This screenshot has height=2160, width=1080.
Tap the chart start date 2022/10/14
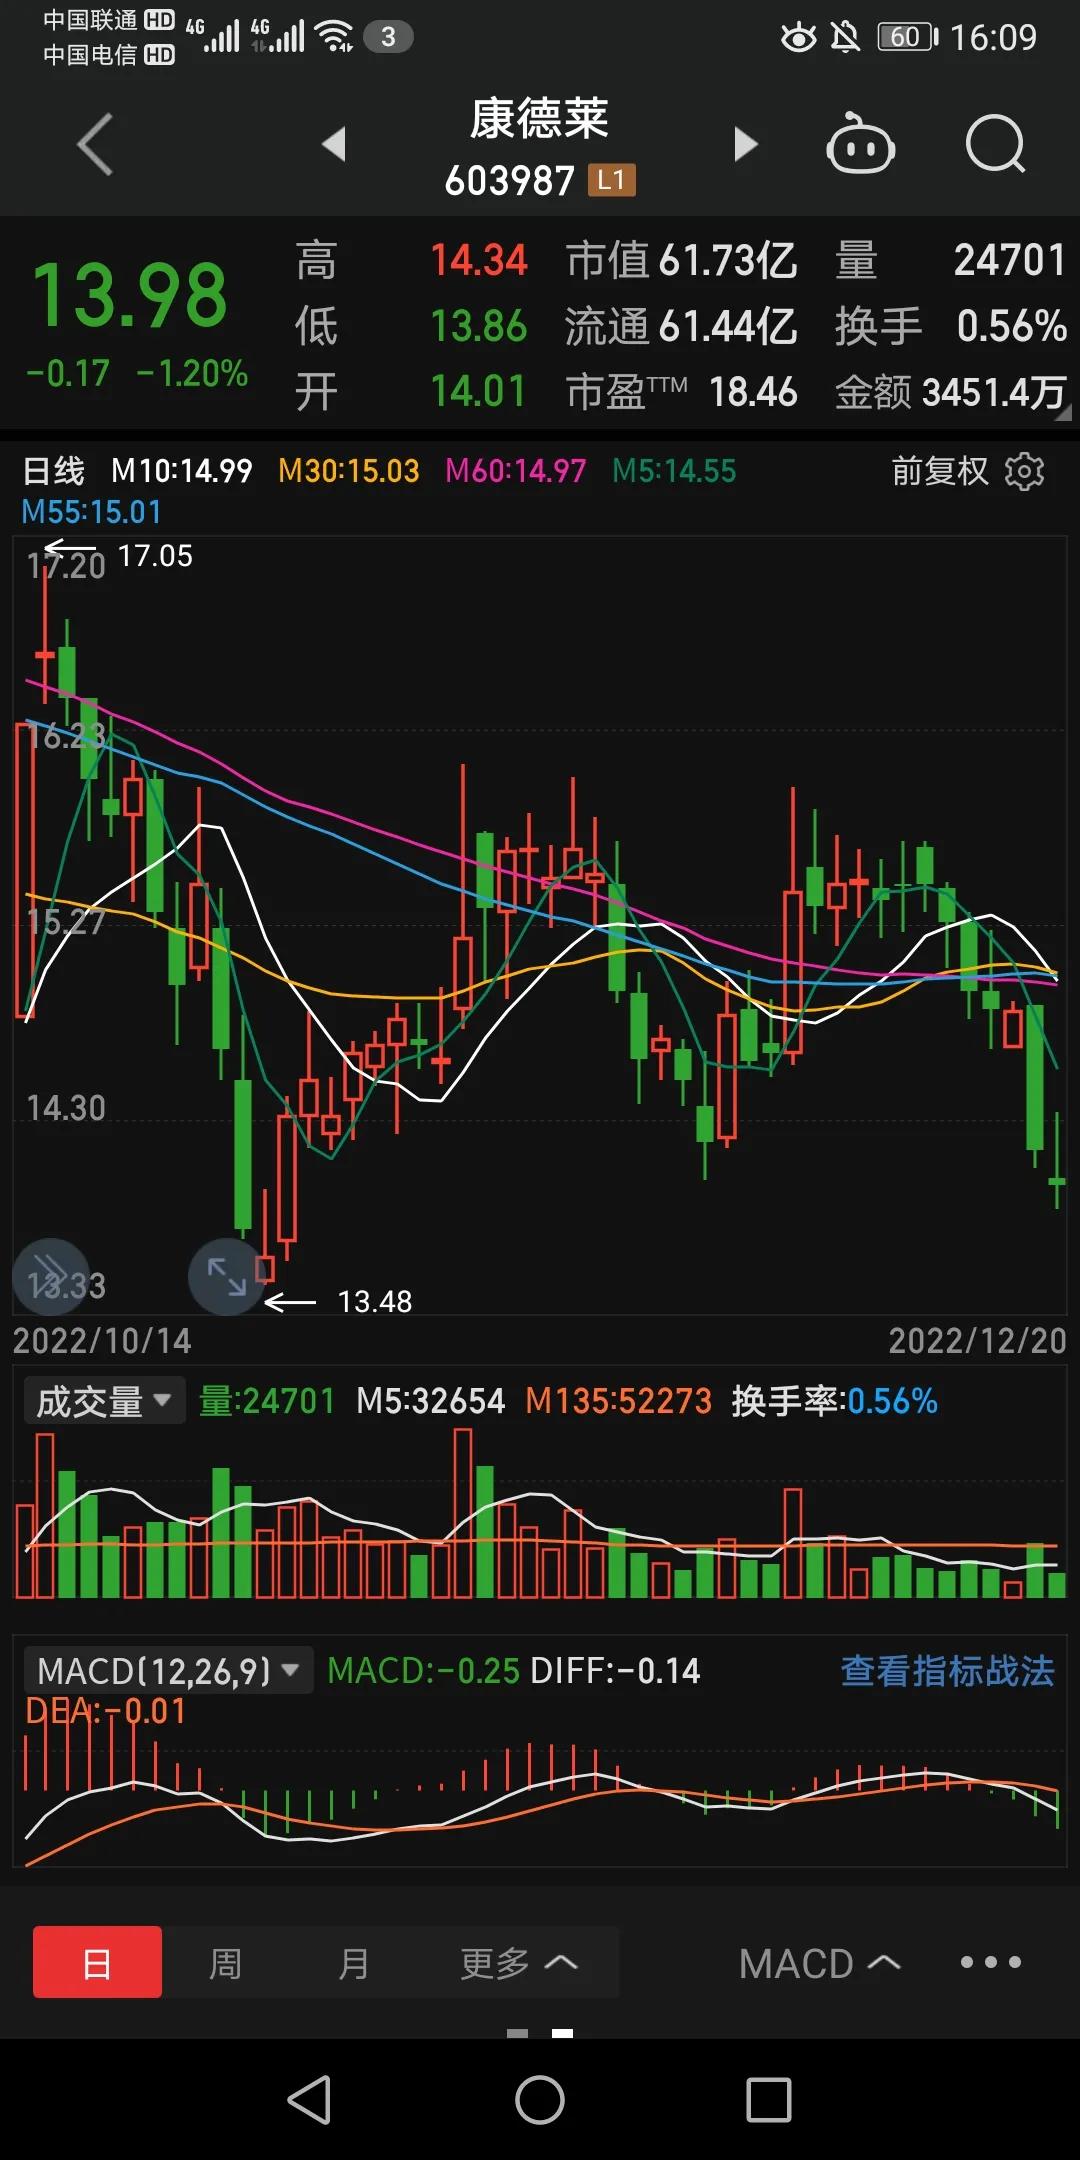click(101, 1341)
